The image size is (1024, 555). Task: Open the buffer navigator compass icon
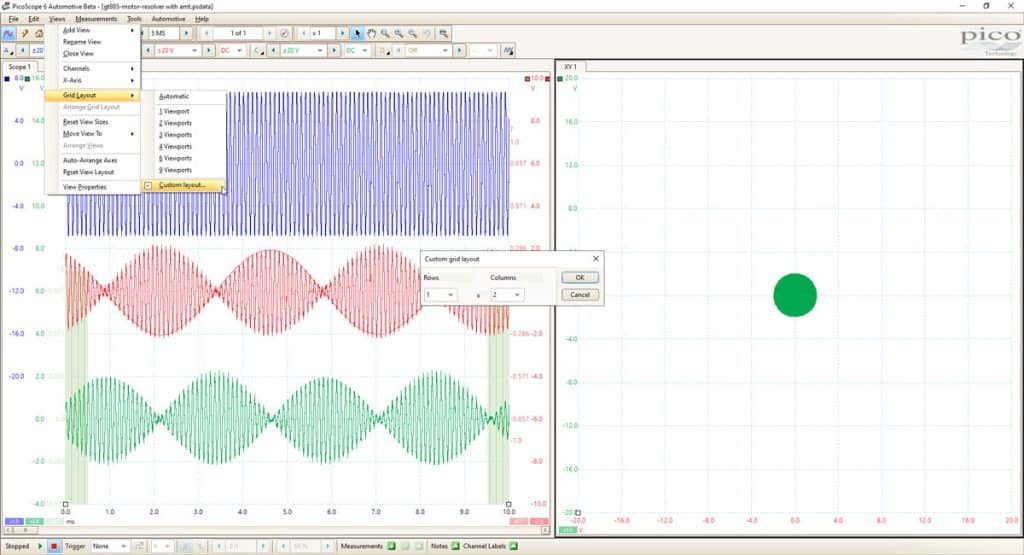(284, 33)
